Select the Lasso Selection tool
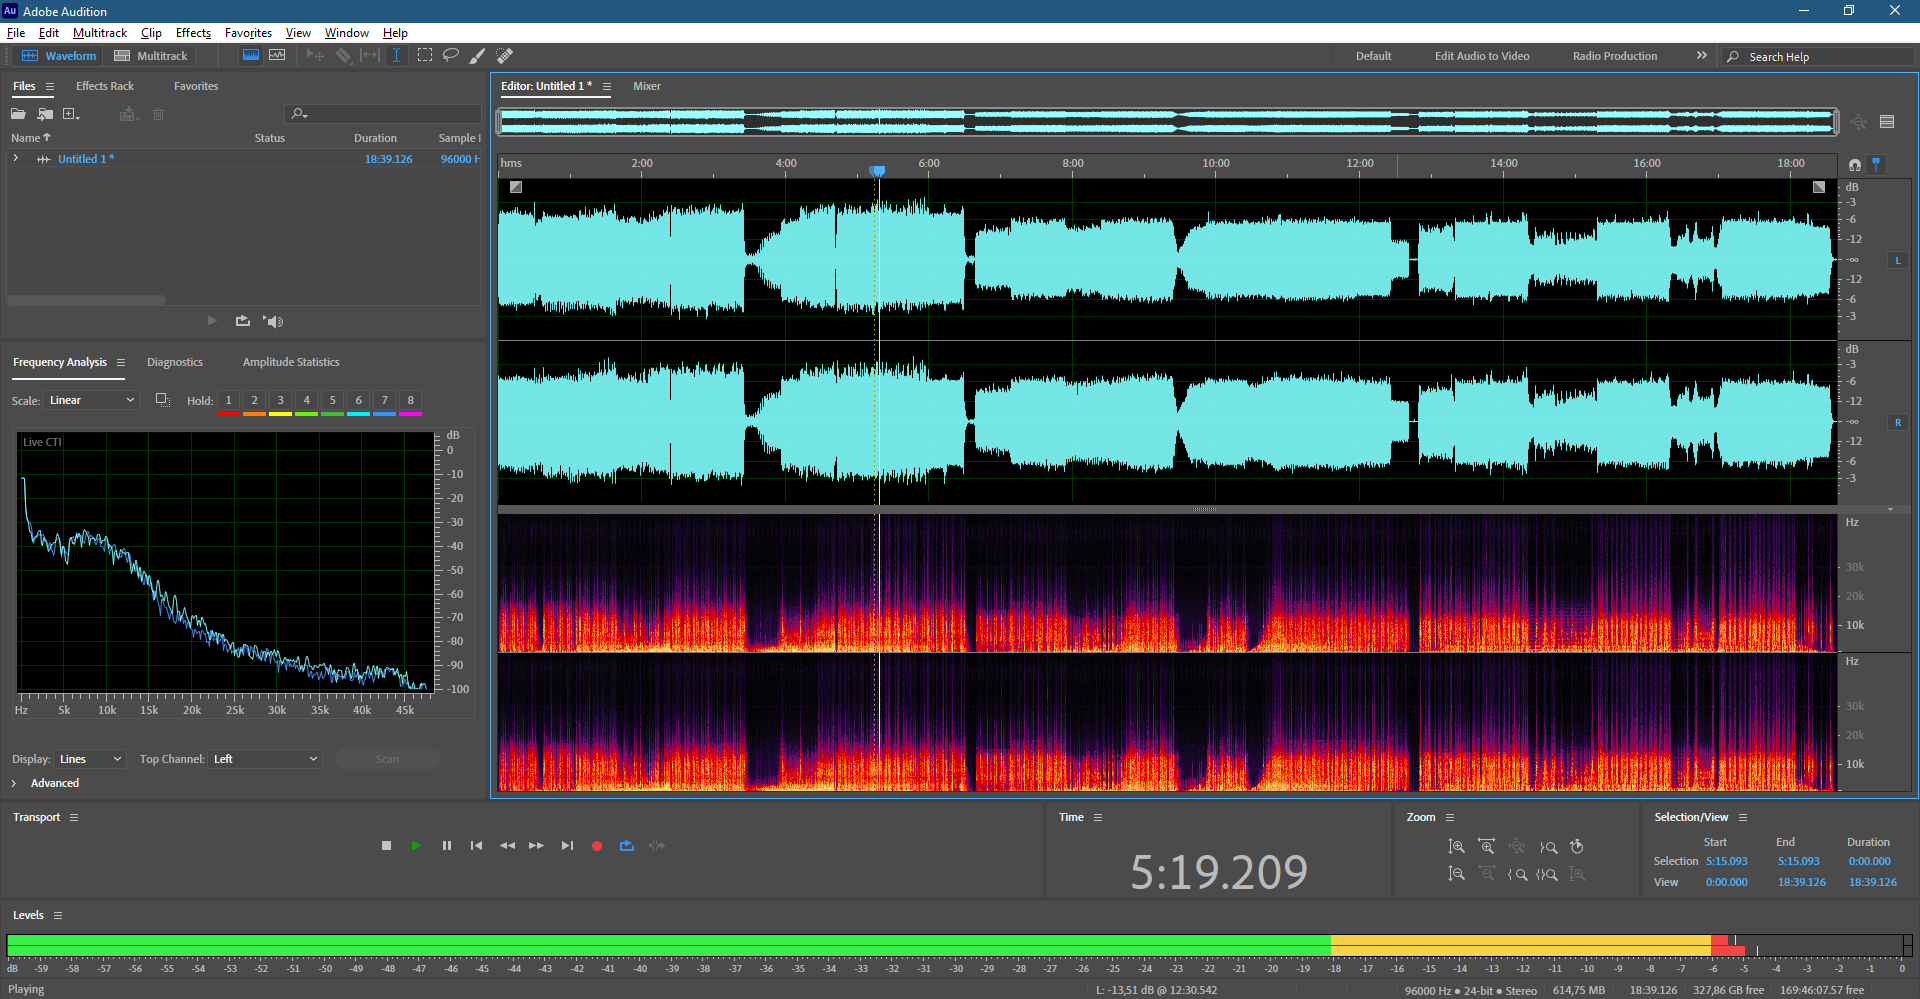 coord(451,56)
